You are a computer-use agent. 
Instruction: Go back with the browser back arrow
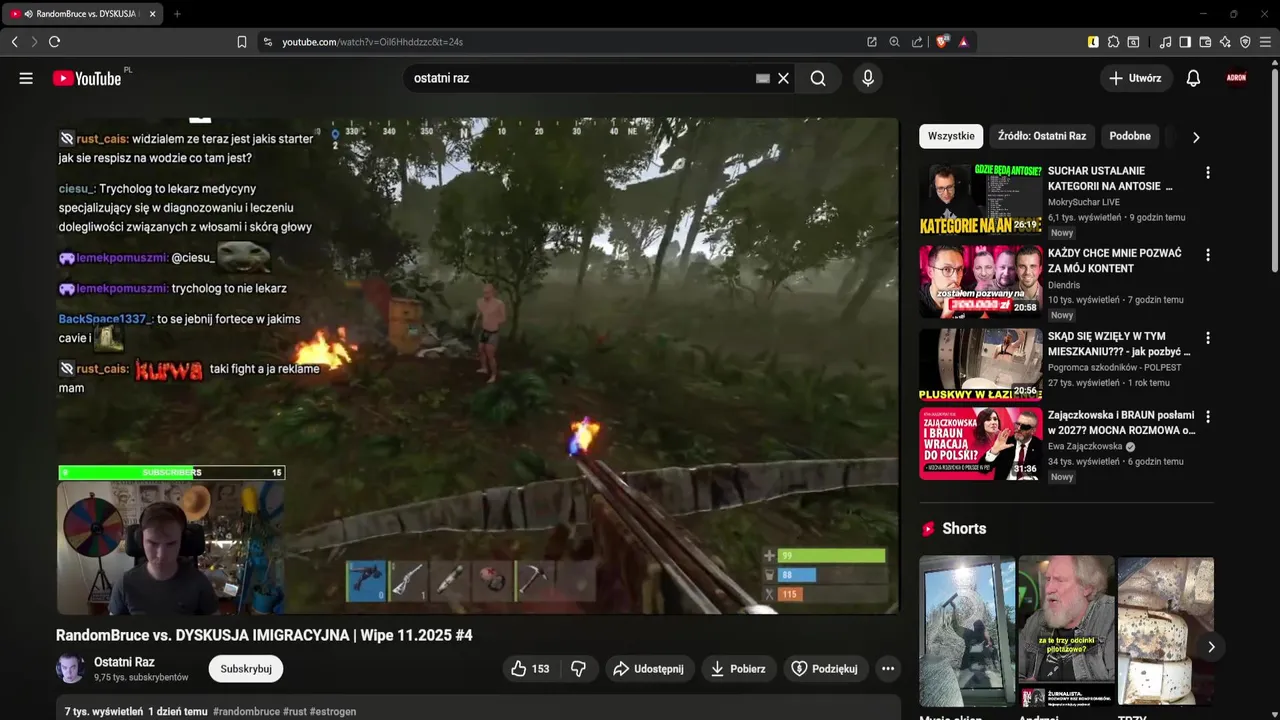pyautogui.click(x=14, y=42)
